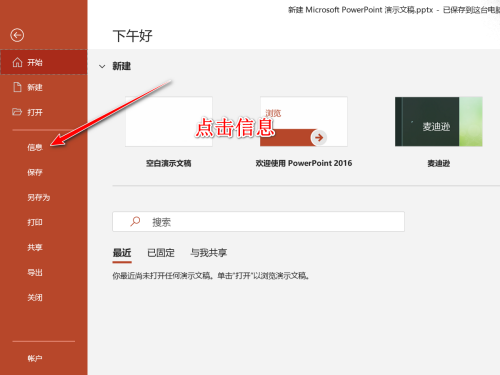Click 关闭 in the sidebar
Screen dimensions: 500x375
tap(35, 297)
